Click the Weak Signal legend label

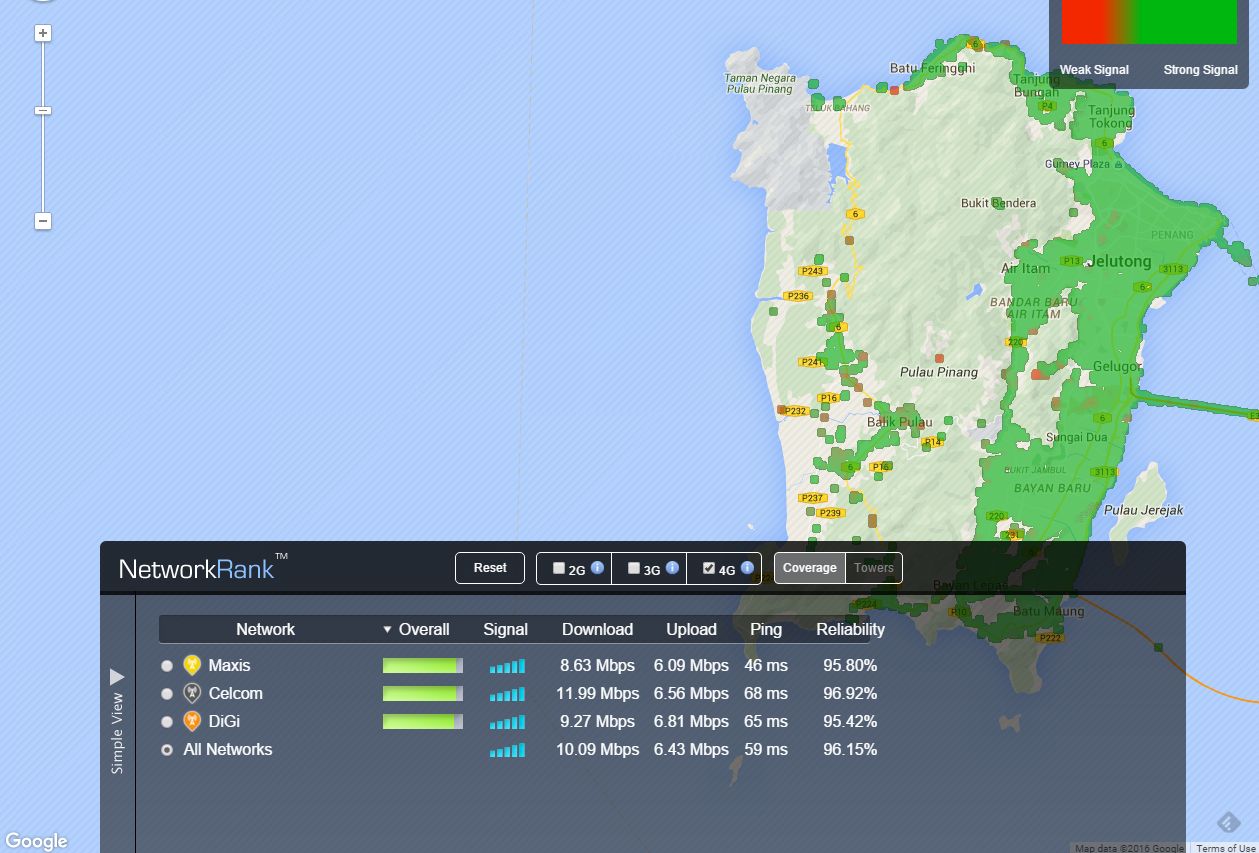1094,70
